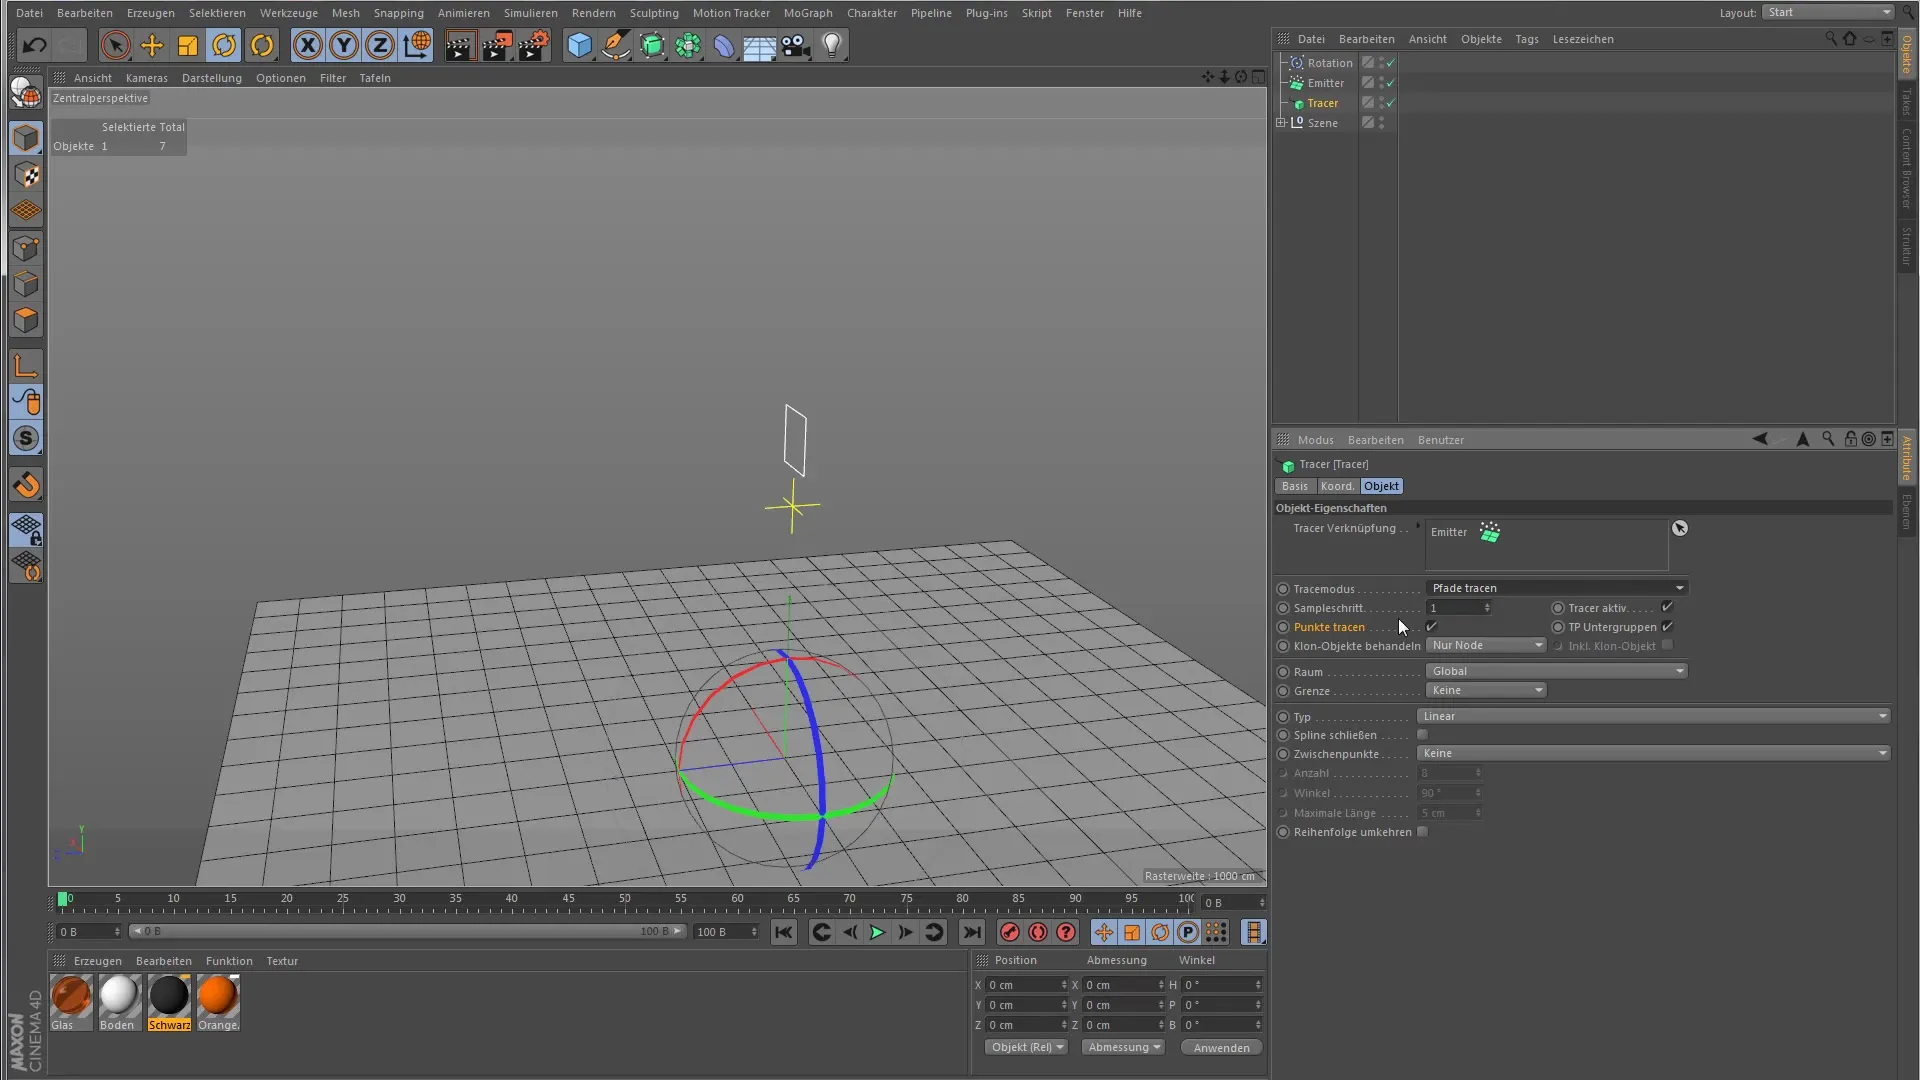Screen dimensions: 1920x1080
Task: Select the Scale tool
Action: point(188,45)
